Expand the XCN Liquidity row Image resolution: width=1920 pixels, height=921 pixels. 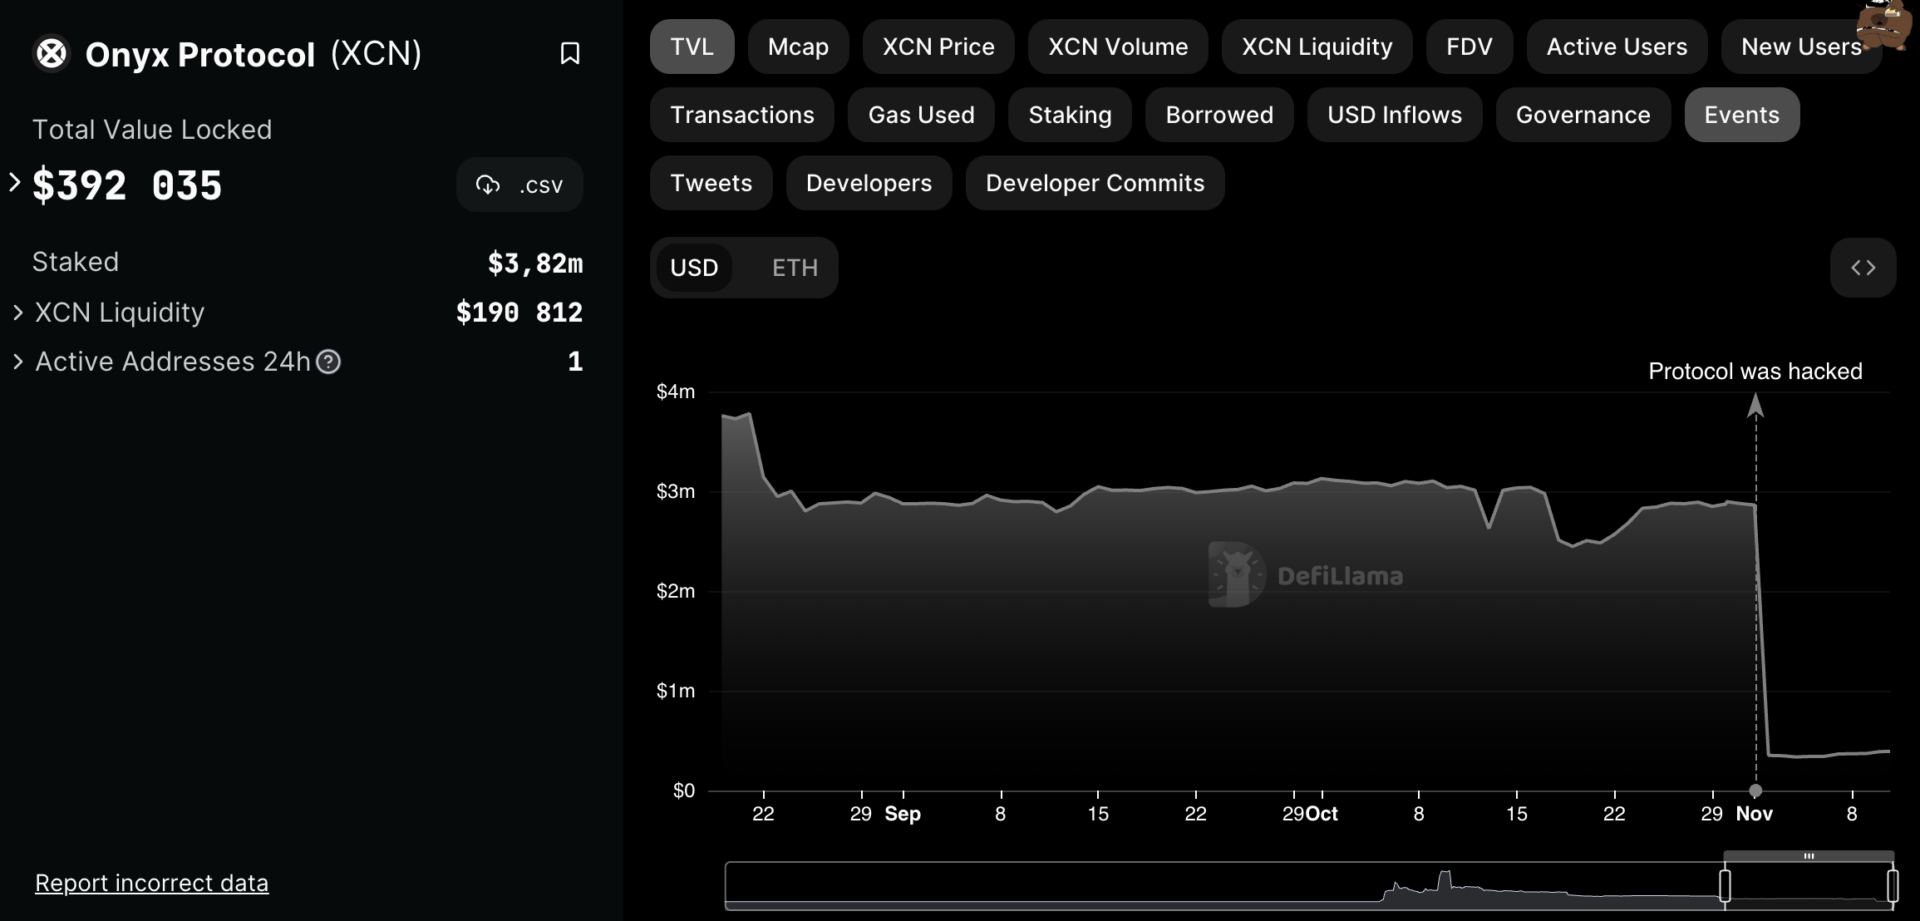click(18, 313)
